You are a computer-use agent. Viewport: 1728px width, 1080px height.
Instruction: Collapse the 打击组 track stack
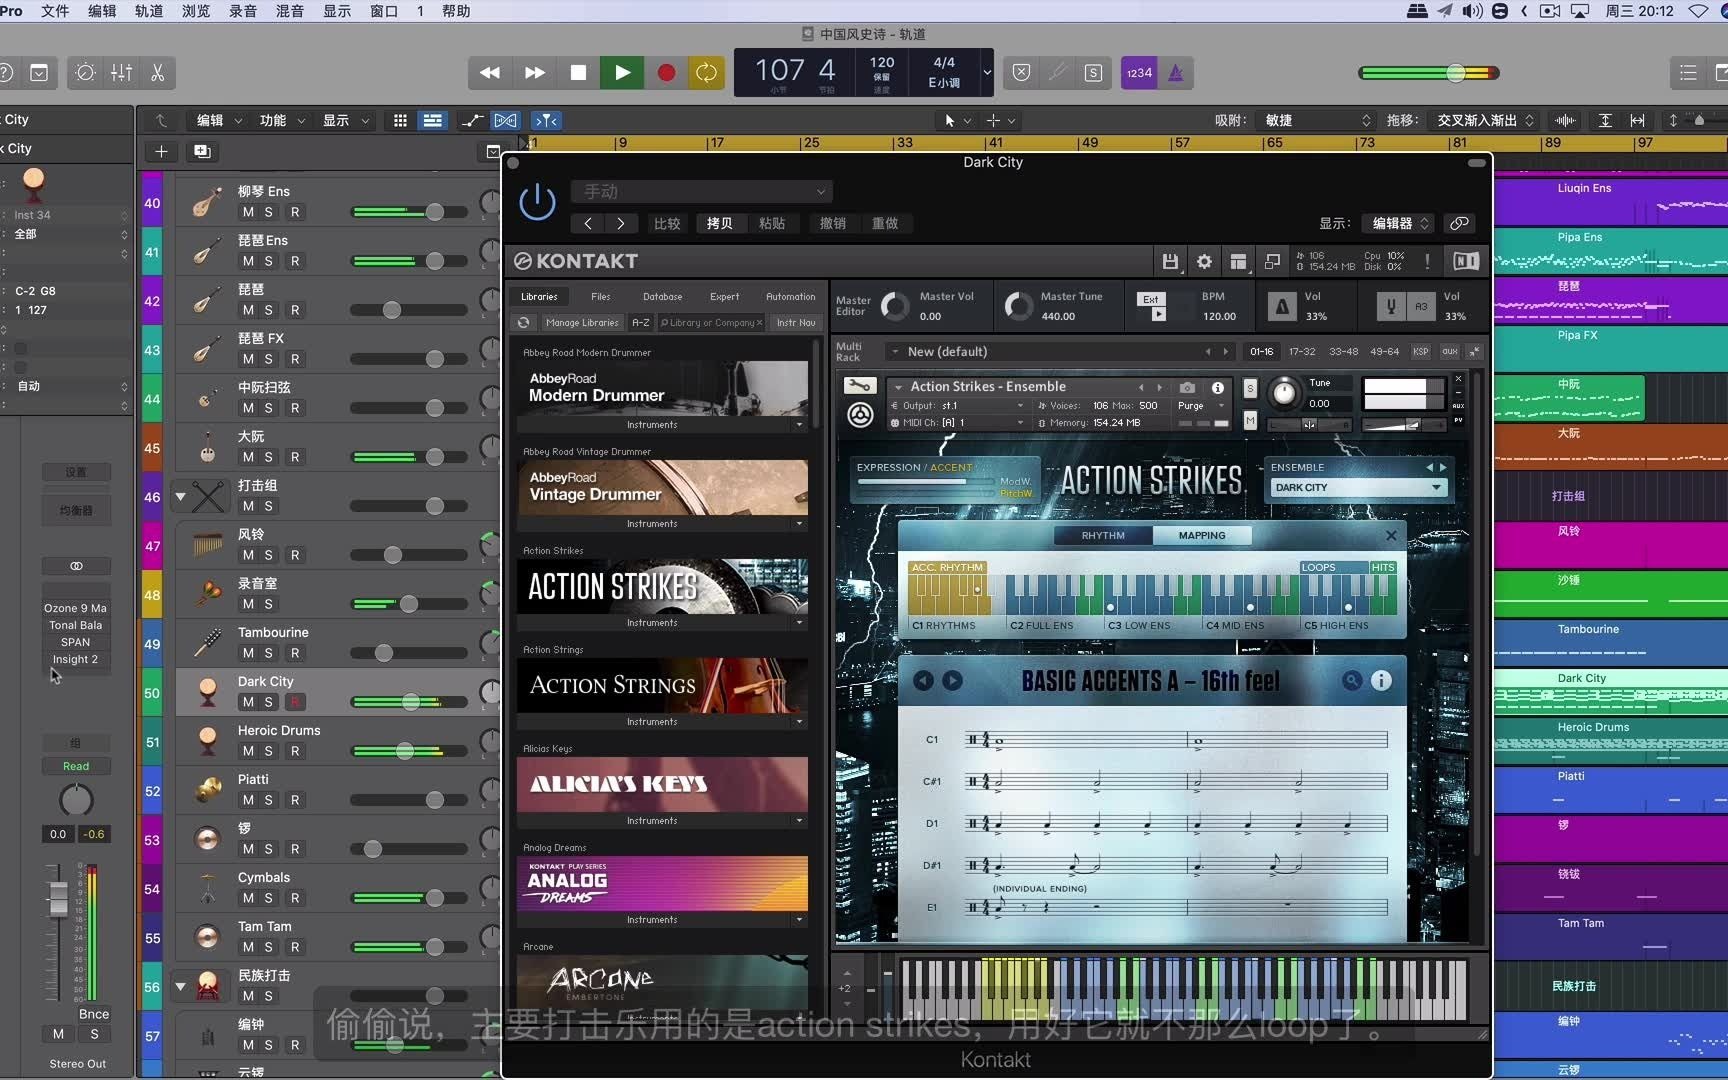pos(181,496)
